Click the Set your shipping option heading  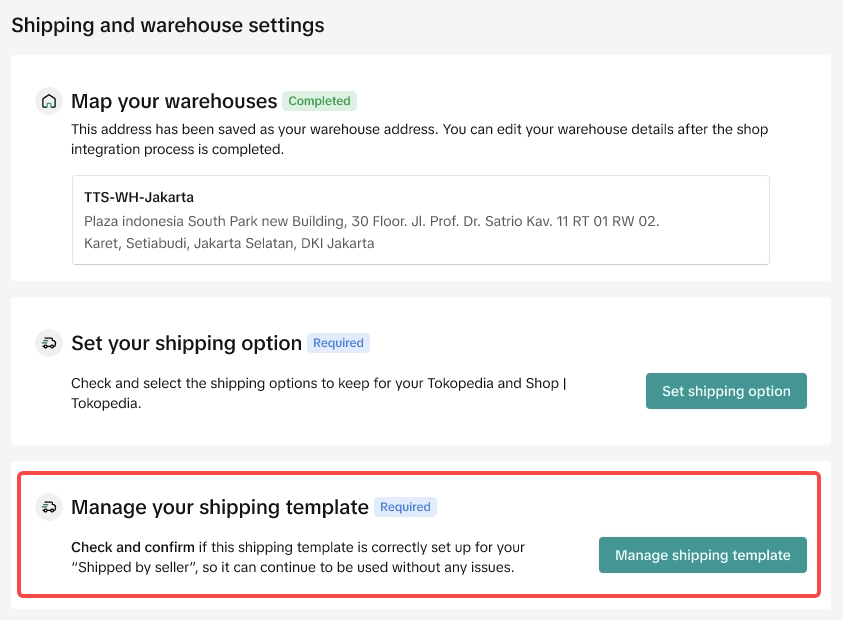coord(186,343)
